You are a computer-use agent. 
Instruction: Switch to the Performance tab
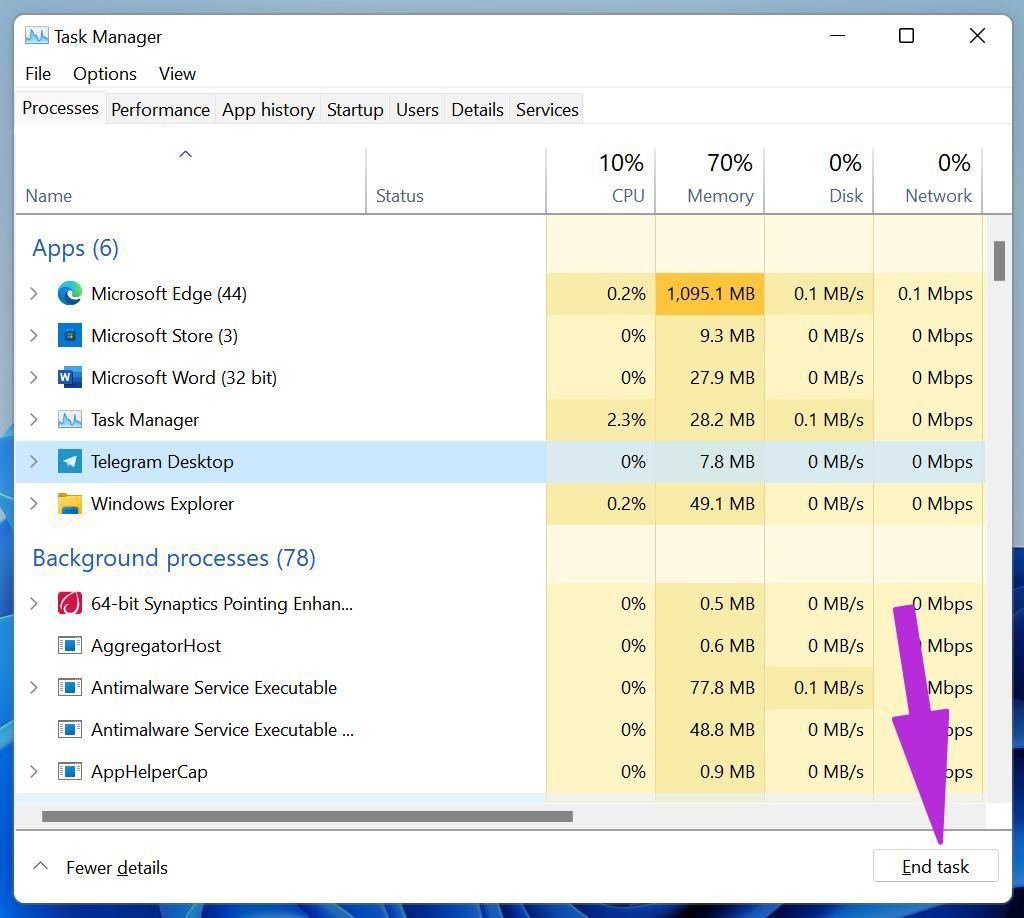click(x=160, y=110)
